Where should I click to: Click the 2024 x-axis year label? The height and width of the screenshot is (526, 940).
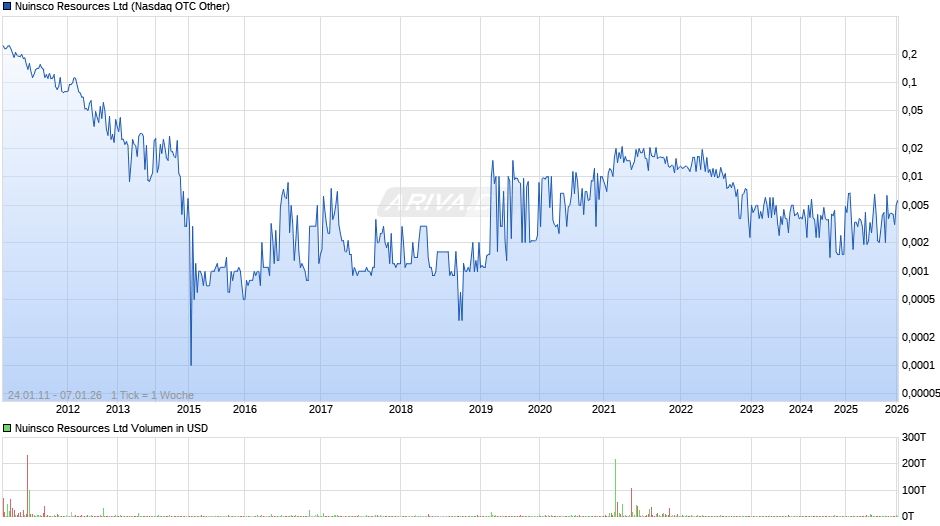801,409
